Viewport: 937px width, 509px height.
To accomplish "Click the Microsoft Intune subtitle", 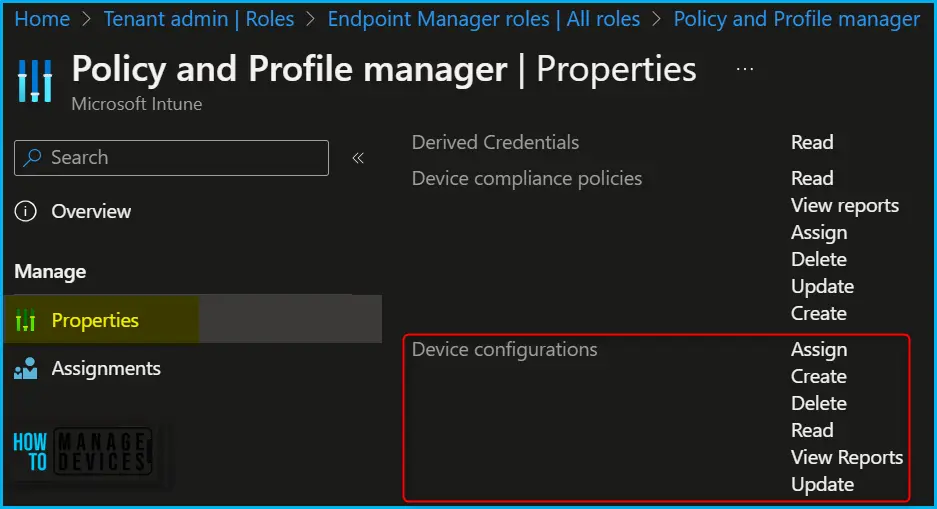I will coord(136,104).
